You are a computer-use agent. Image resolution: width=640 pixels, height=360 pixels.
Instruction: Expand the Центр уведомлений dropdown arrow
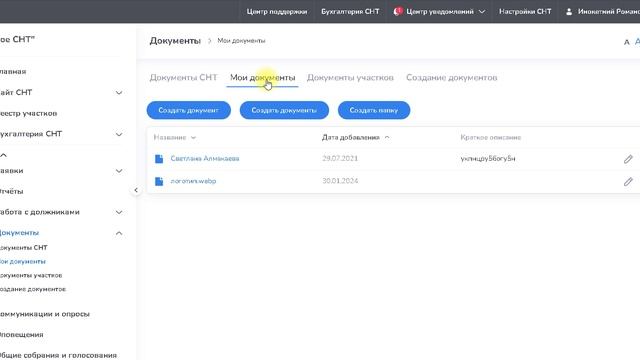pyautogui.click(x=482, y=11)
